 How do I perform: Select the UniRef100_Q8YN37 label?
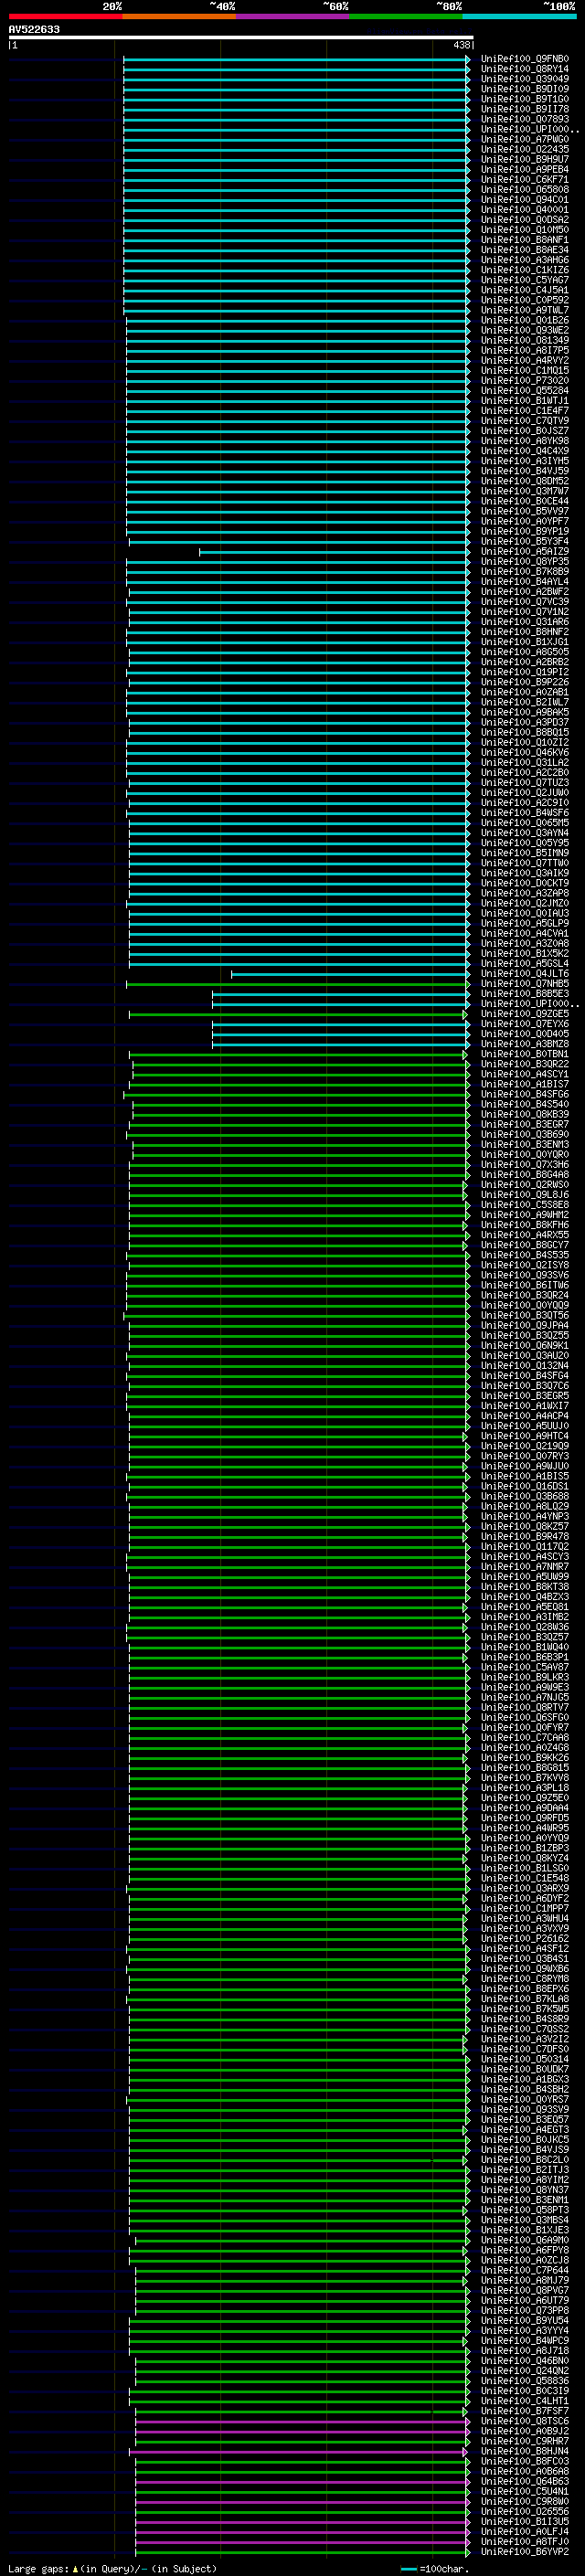click(524, 2190)
